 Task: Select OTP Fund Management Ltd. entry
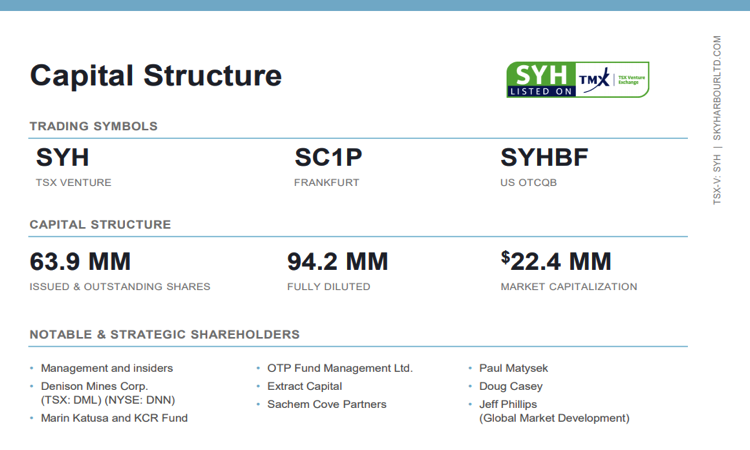coord(340,368)
